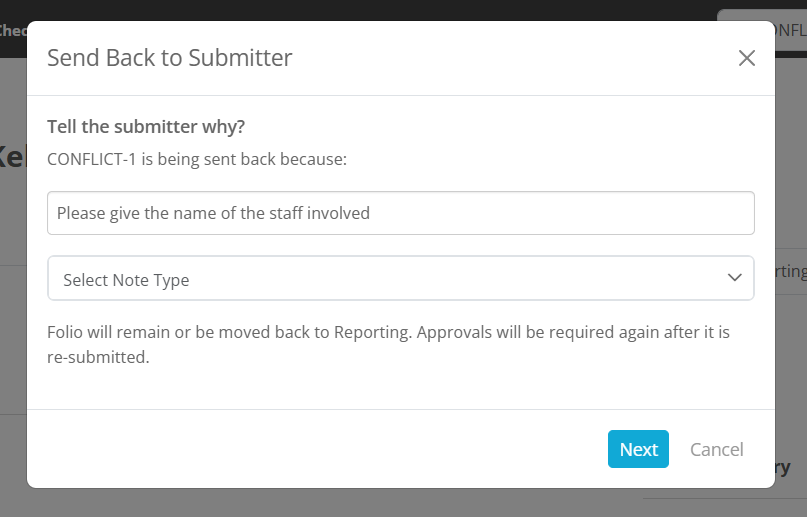807x517 pixels.
Task: Click the blue Next button
Action: point(638,449)
